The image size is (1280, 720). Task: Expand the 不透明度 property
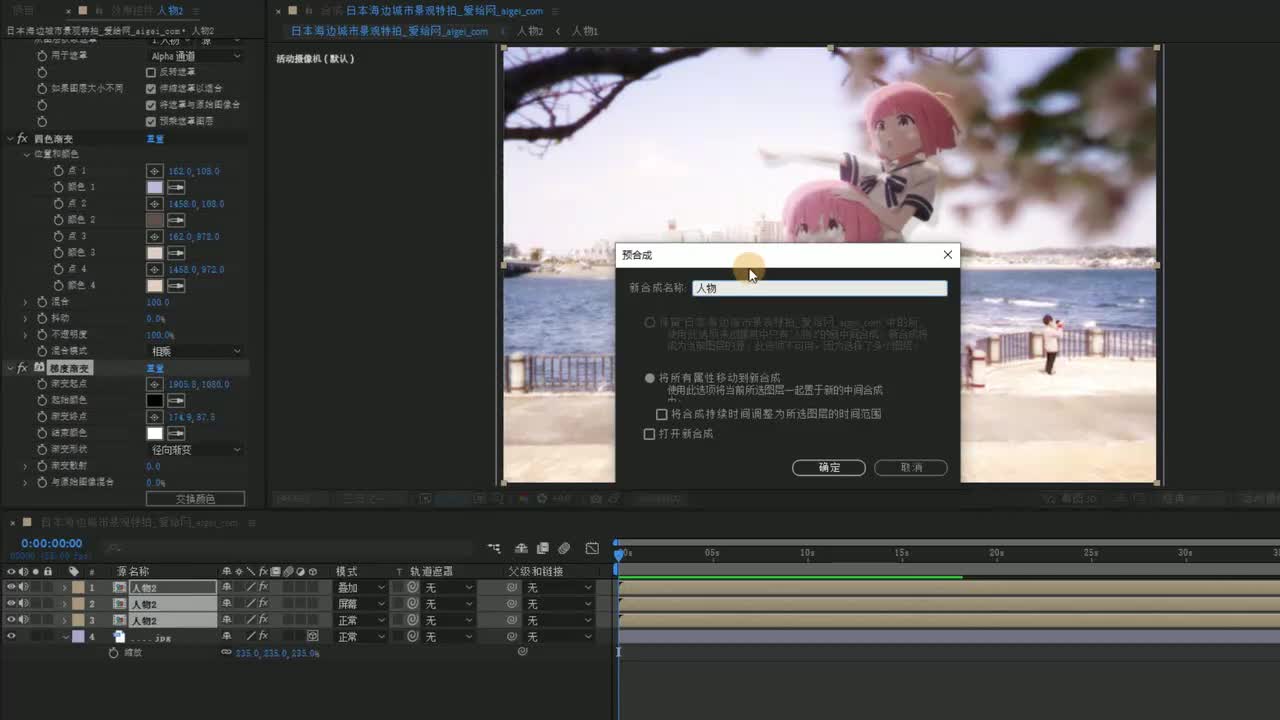[x=26, y=335]
